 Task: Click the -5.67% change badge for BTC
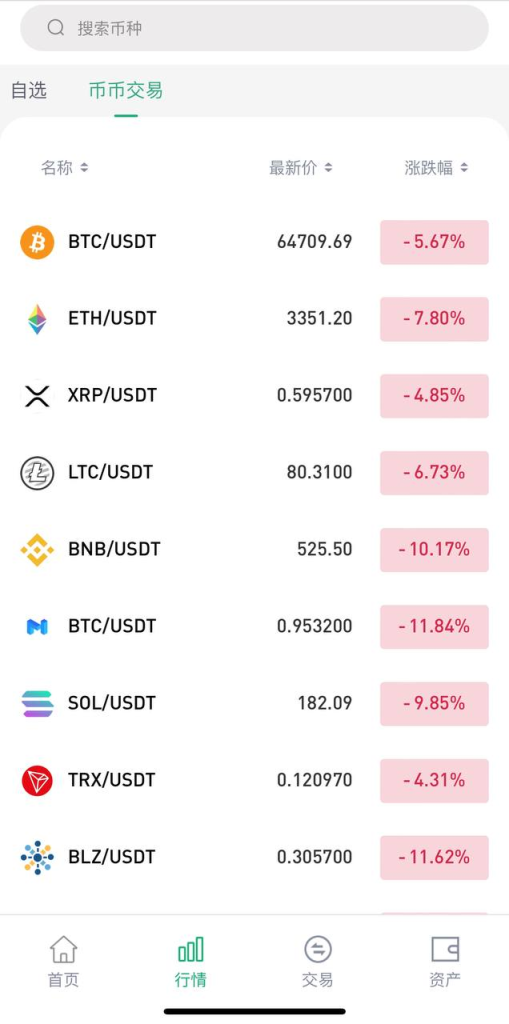pos(435,242)
